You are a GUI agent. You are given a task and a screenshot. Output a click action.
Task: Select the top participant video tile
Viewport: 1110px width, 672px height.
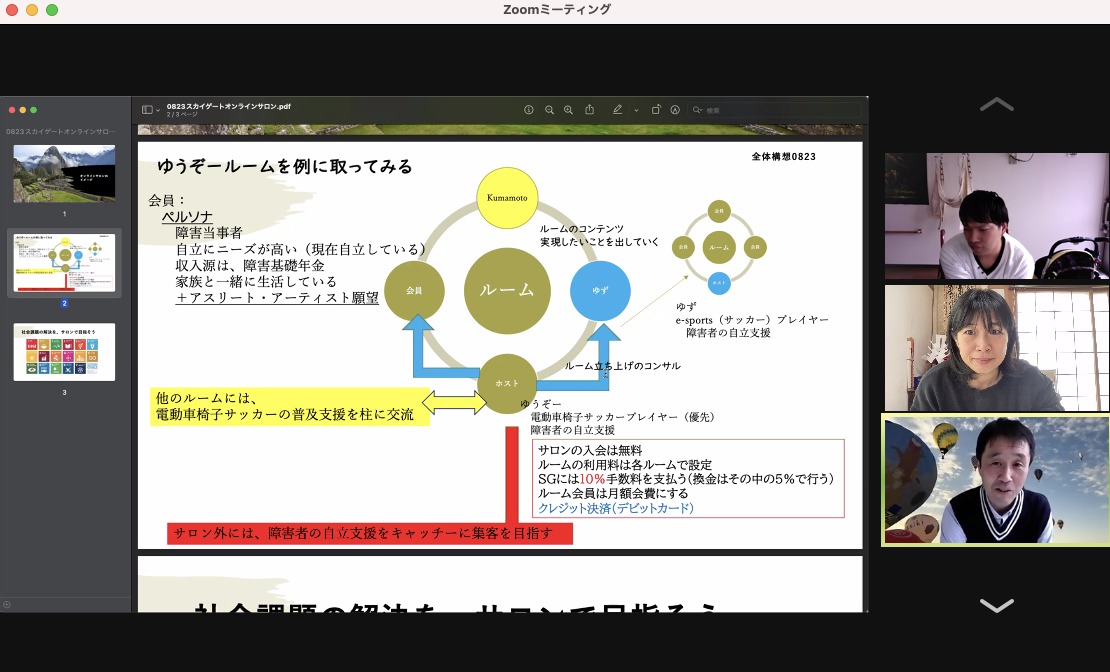996,215
